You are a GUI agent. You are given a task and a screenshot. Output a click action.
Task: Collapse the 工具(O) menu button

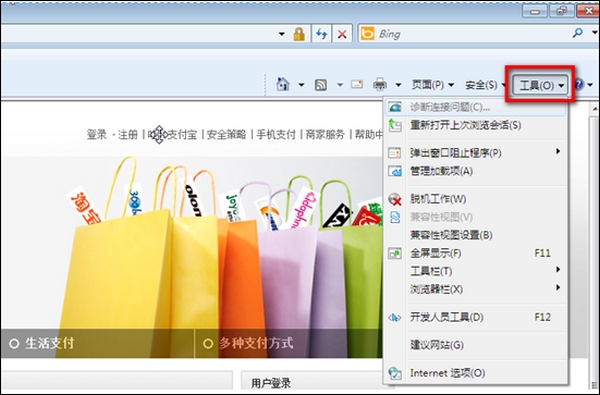[x=540, y=85]
